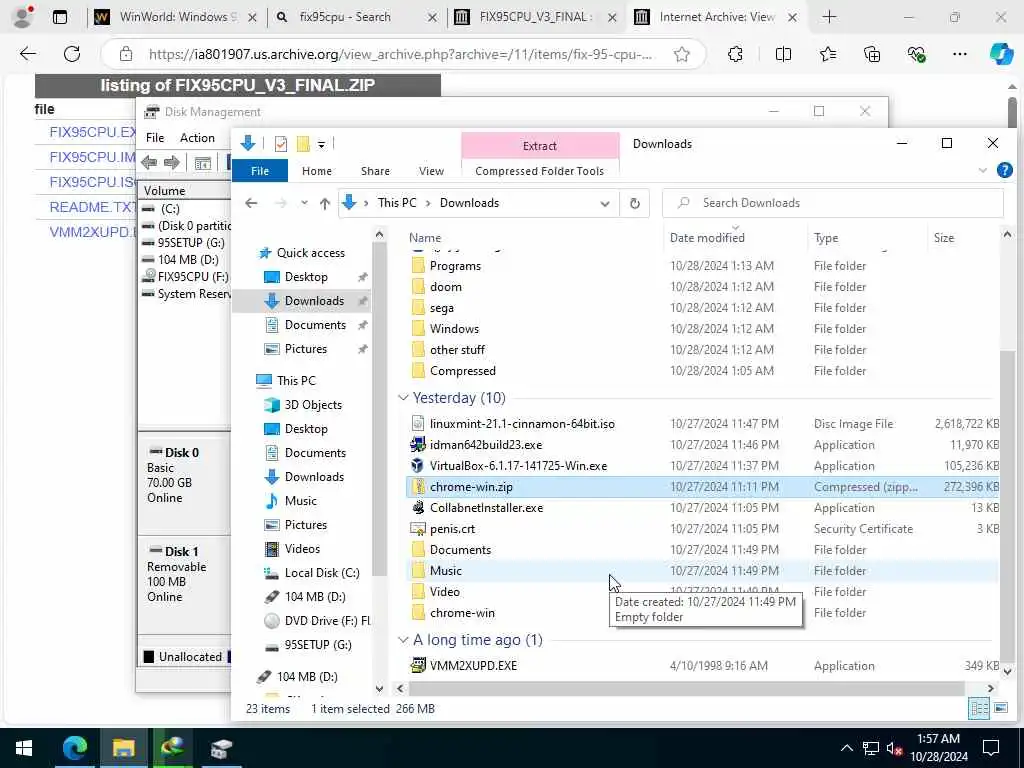Click Disk Management forward arrow toolbar icon

(x=172, y=163)
